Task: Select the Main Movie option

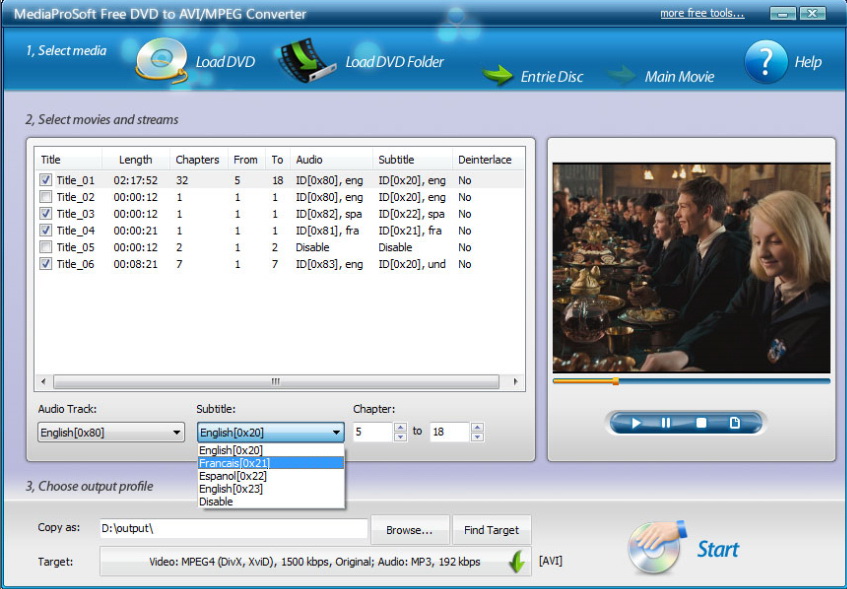Action: pos(680,77)
